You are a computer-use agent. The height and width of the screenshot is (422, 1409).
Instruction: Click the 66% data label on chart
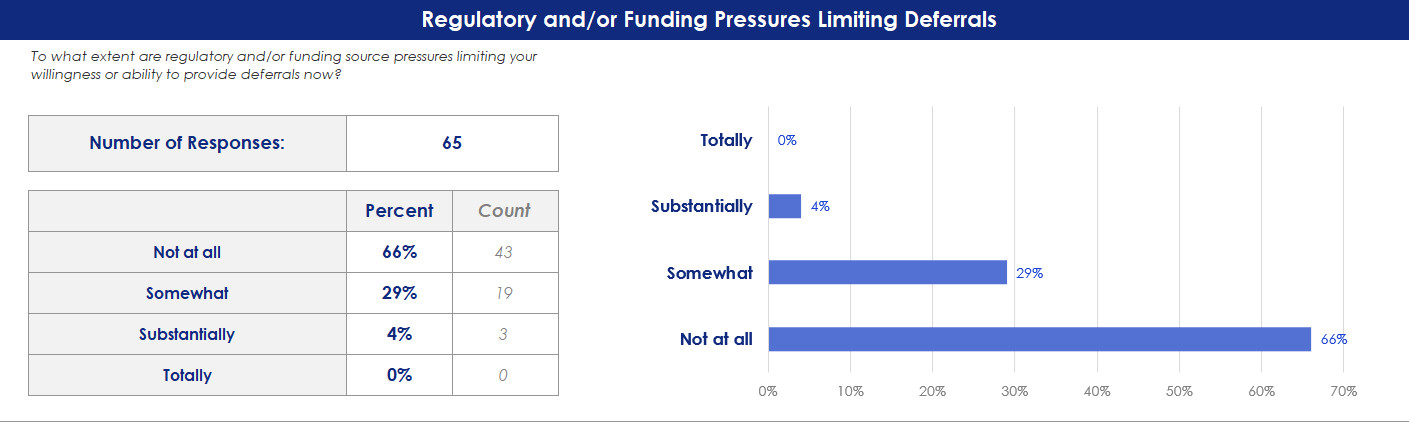1334,339
